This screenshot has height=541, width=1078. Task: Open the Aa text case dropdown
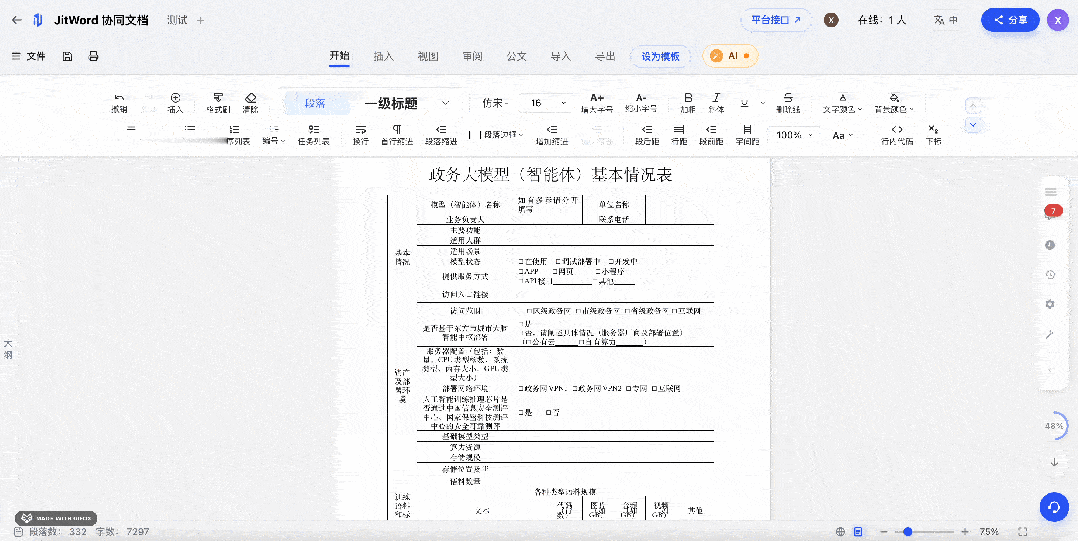[x=842, y=135]
